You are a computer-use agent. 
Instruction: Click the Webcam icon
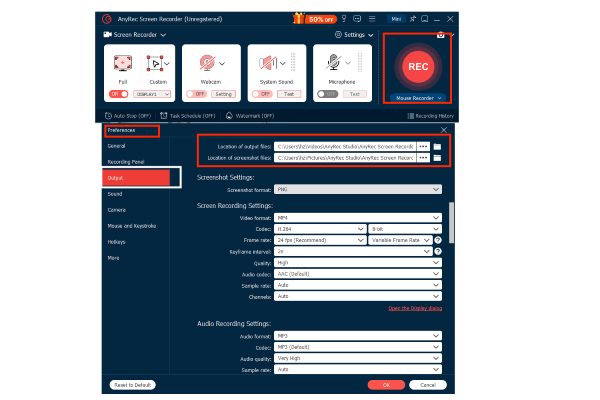[x=207, y=63]
